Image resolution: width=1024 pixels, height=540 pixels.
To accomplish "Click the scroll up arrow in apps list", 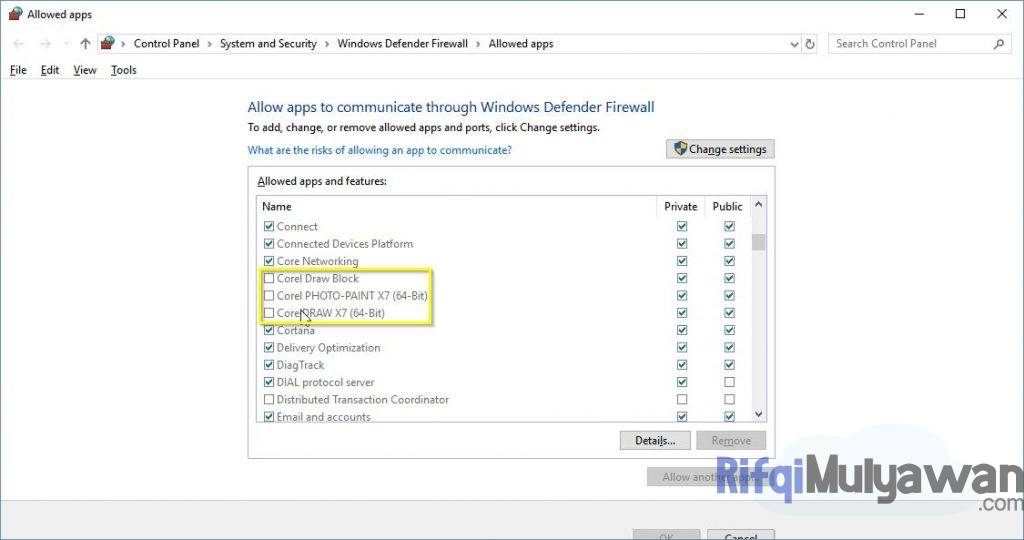I will coord(758,206).
